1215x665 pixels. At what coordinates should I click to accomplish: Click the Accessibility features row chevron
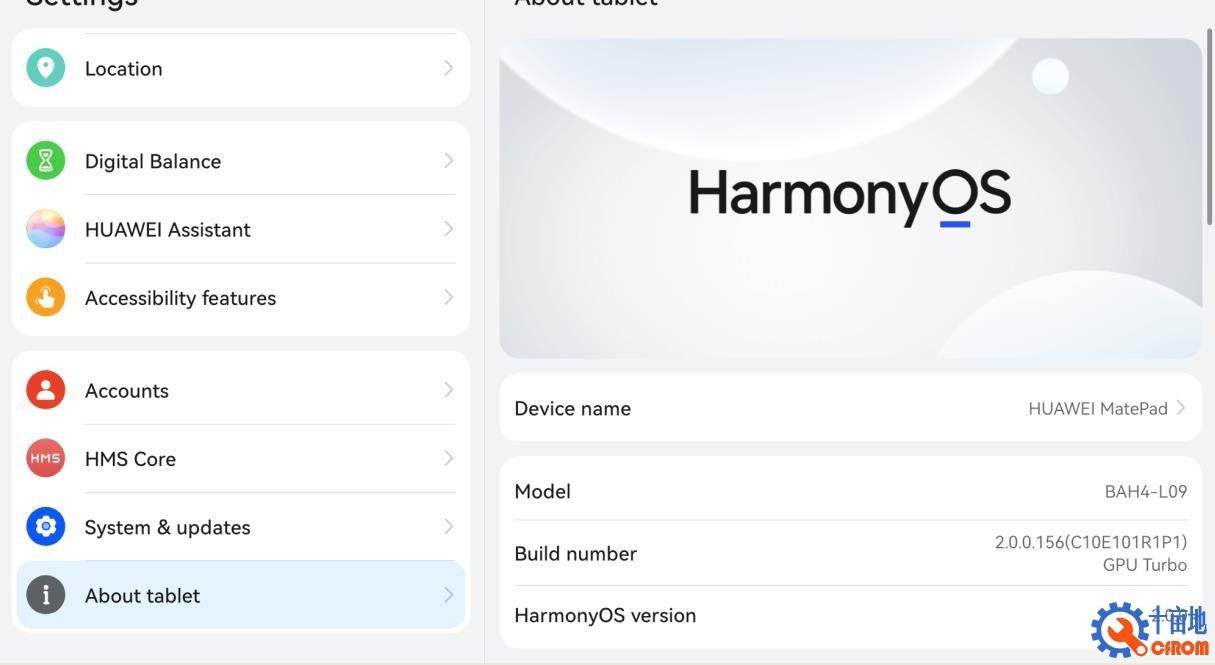[448, 298]
